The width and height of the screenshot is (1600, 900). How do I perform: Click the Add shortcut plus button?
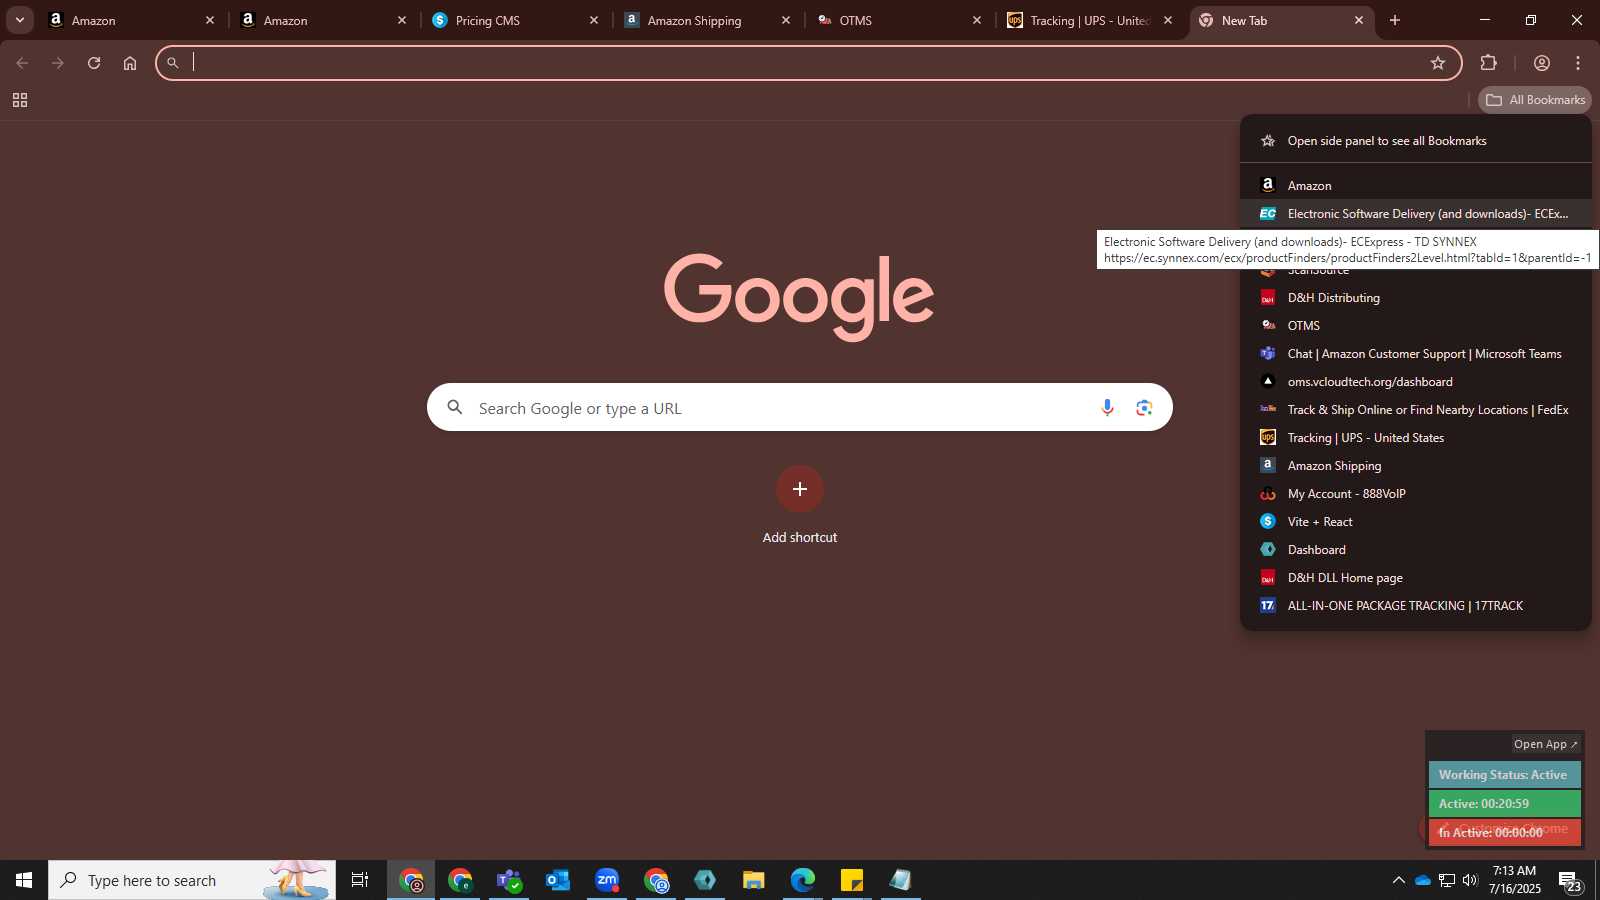coord(800,489)
